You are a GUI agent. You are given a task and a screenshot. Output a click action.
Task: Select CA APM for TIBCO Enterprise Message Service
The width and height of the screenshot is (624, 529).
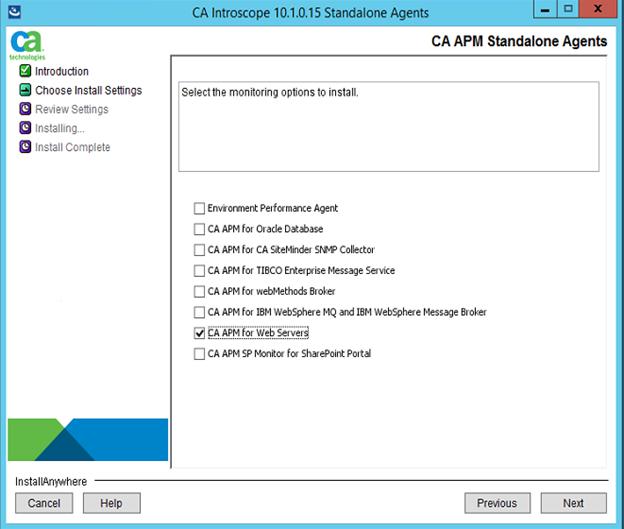[x=199, y=271]
